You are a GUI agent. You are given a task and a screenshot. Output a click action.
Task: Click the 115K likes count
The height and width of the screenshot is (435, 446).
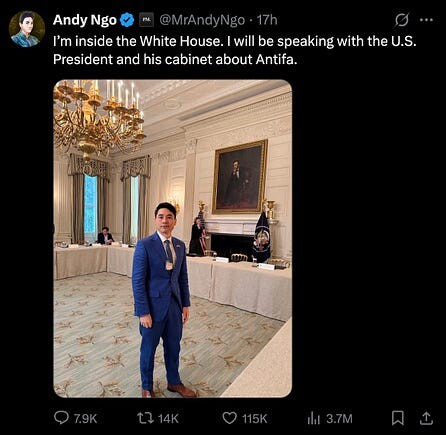coord(255,418)
